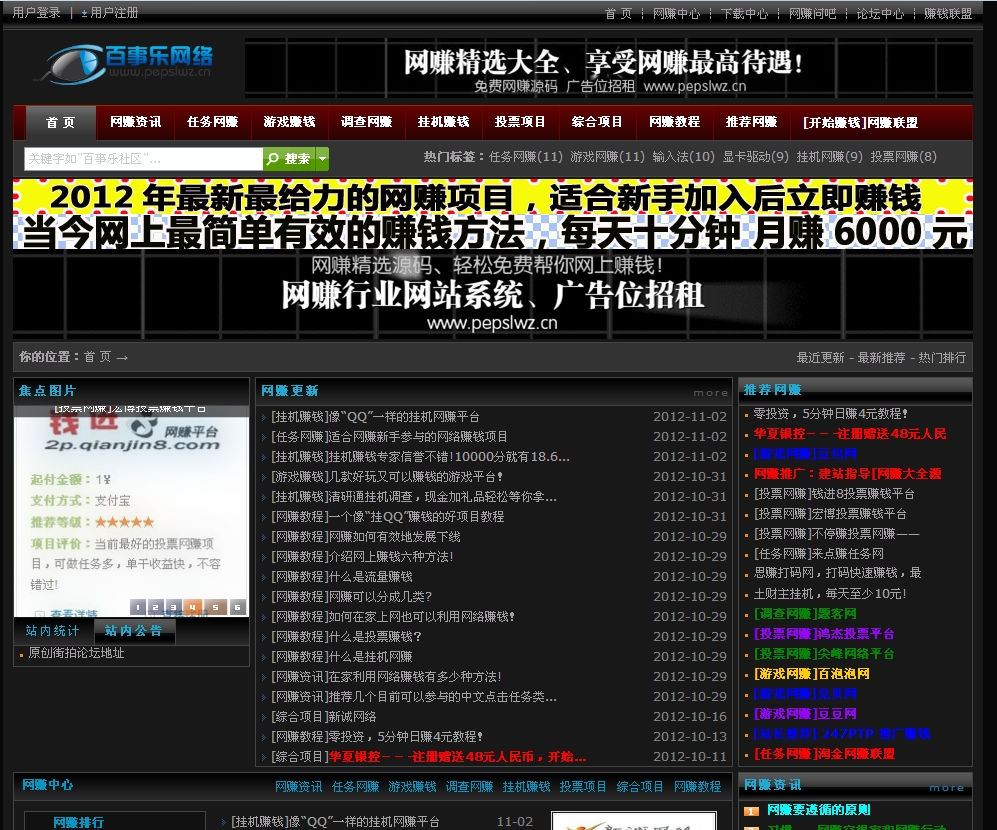Click slideshow page button 2
Viewport: 997px width, 830px height.
pos(156,607)
